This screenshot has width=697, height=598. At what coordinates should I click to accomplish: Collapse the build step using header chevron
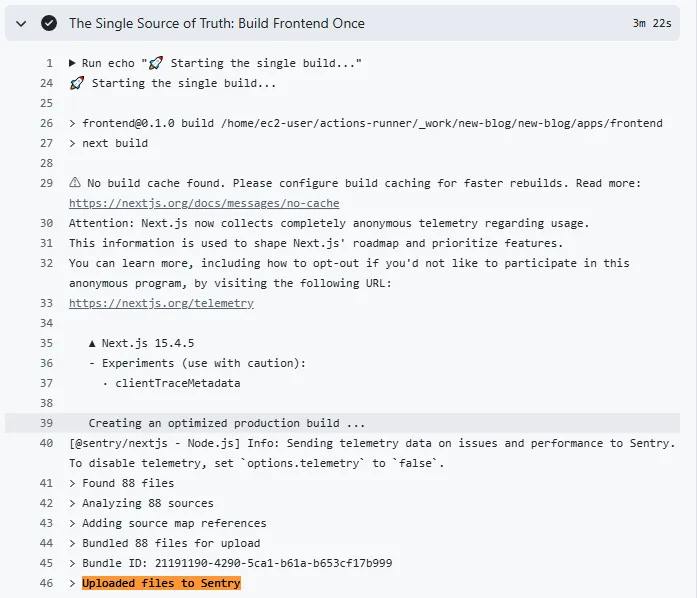(21, 23)
